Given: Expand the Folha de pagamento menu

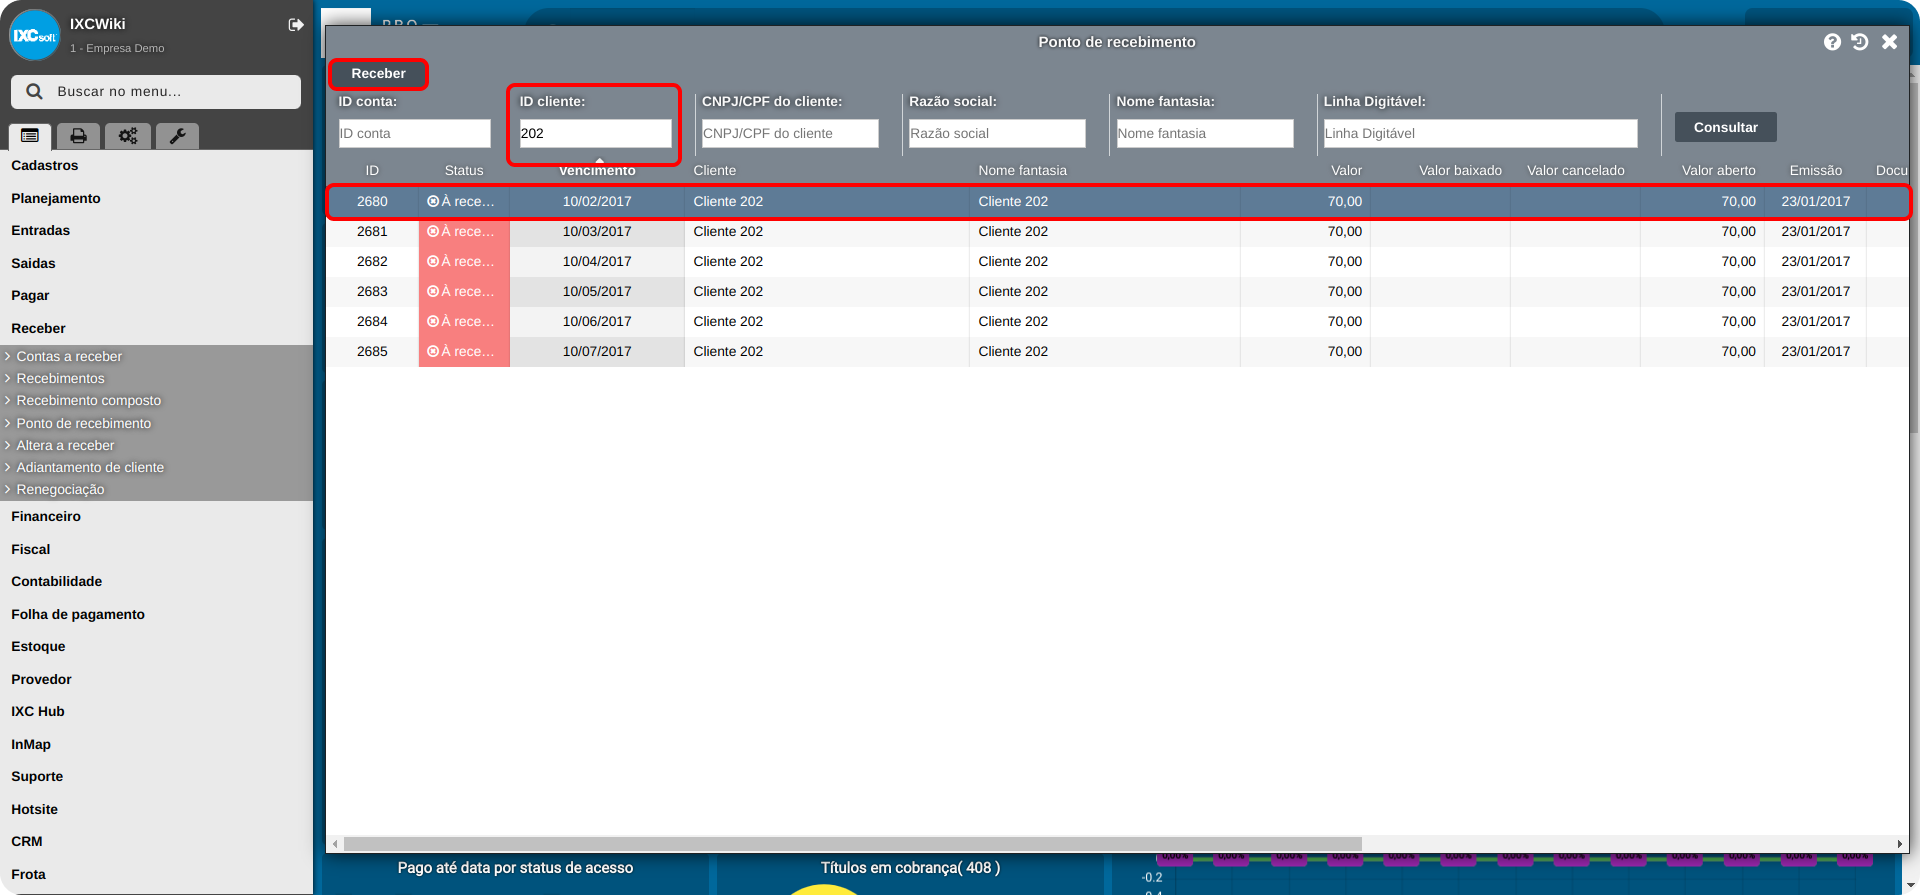Looking at the screenshot, I should [x=78, y=614].
